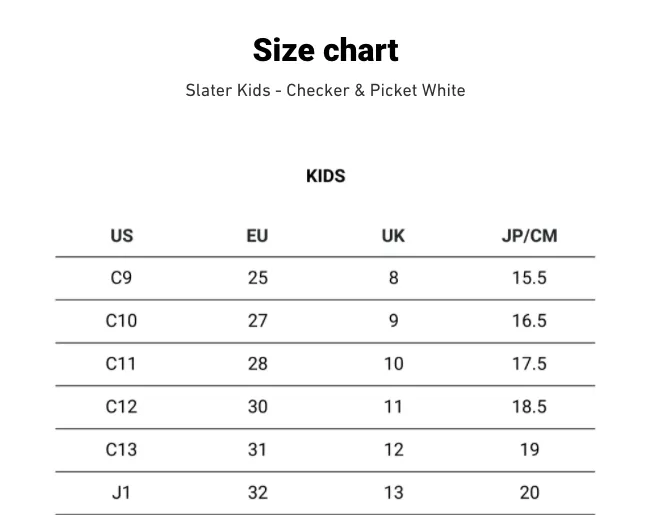Select the J1 US size cell
The image size is (648, 515).
(121, 492)
